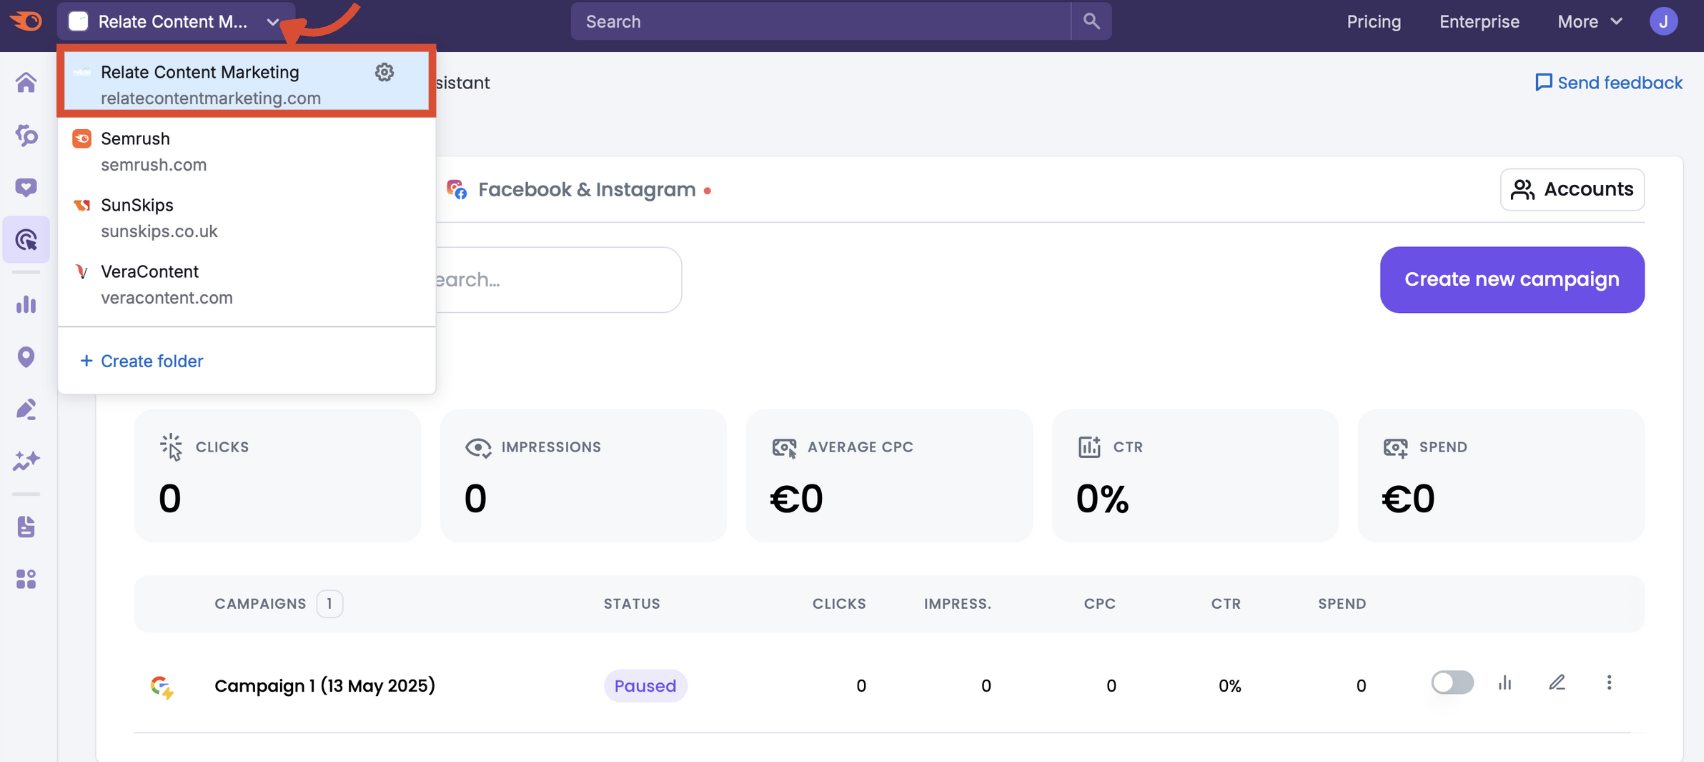Click the Semrush flame logo
The height and width of the screenshot is (762, 1704).
[26, 21]
